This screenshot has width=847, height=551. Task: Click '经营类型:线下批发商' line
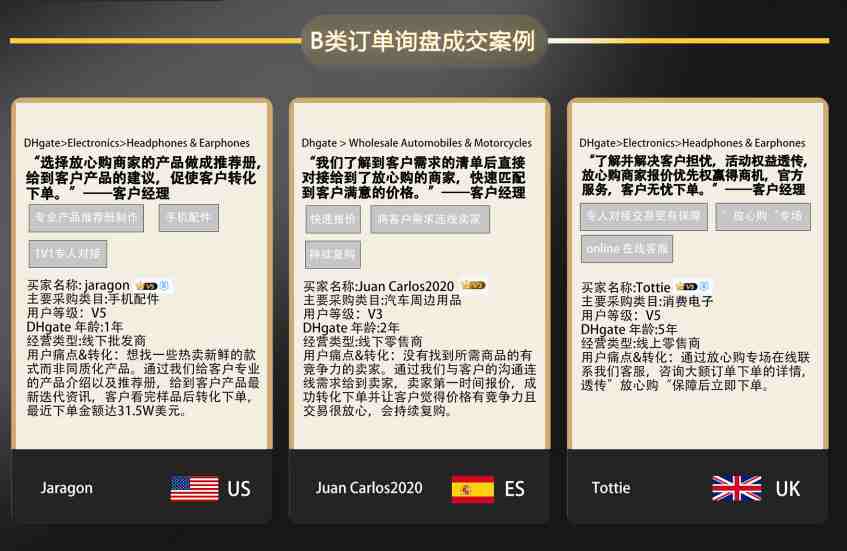86,341
